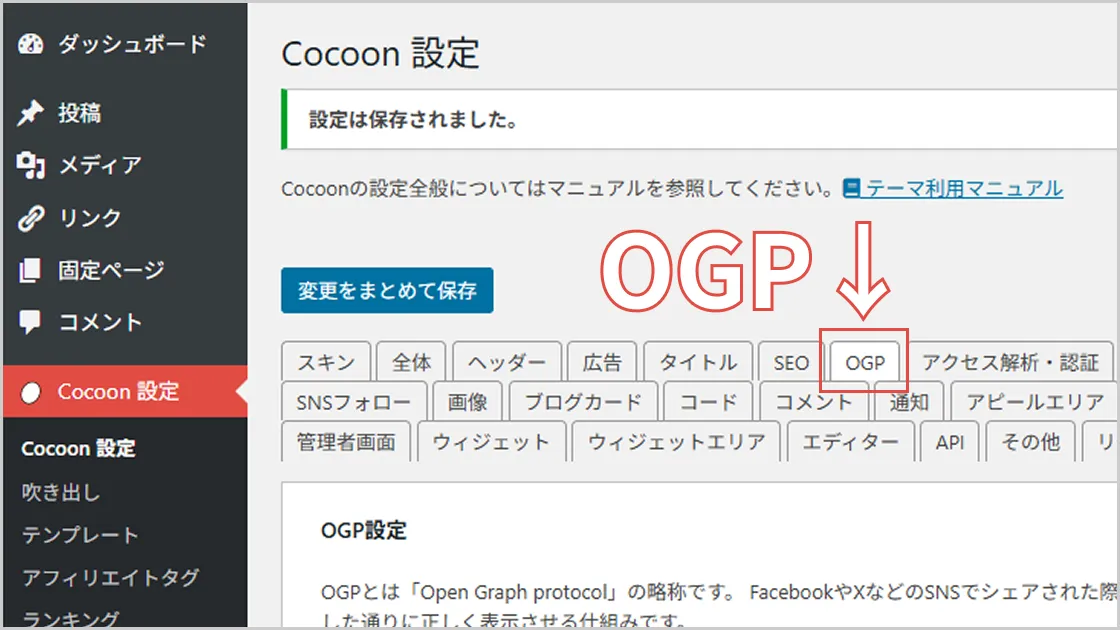
Task: Select the スキン tab
Action: (x=325, y=363)
